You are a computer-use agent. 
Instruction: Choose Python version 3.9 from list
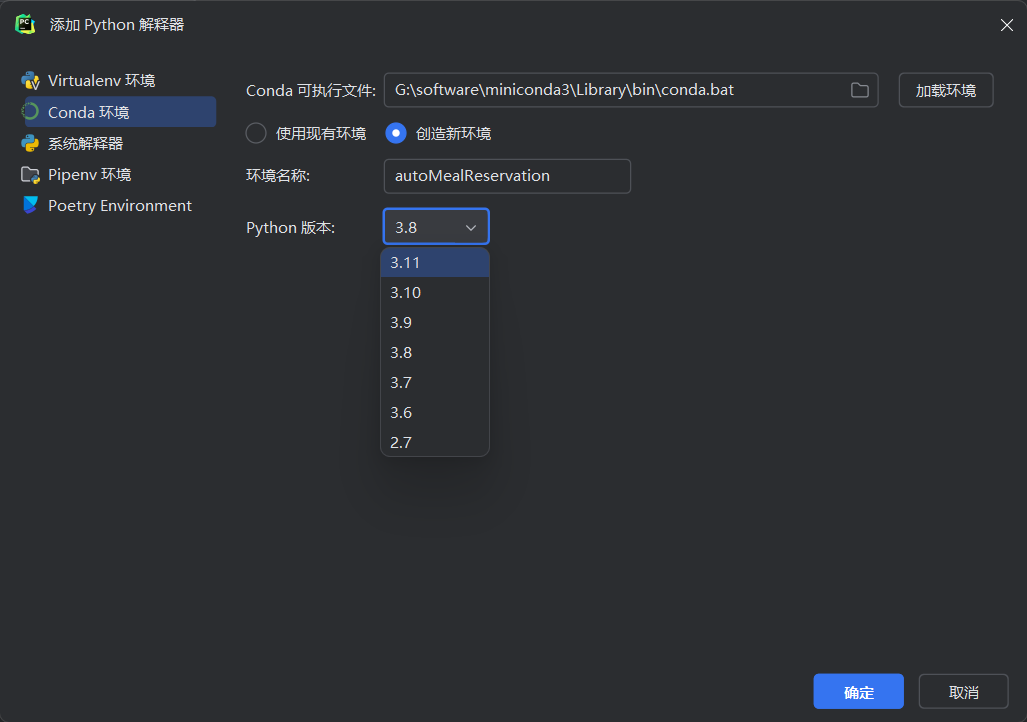coord(435,323)
